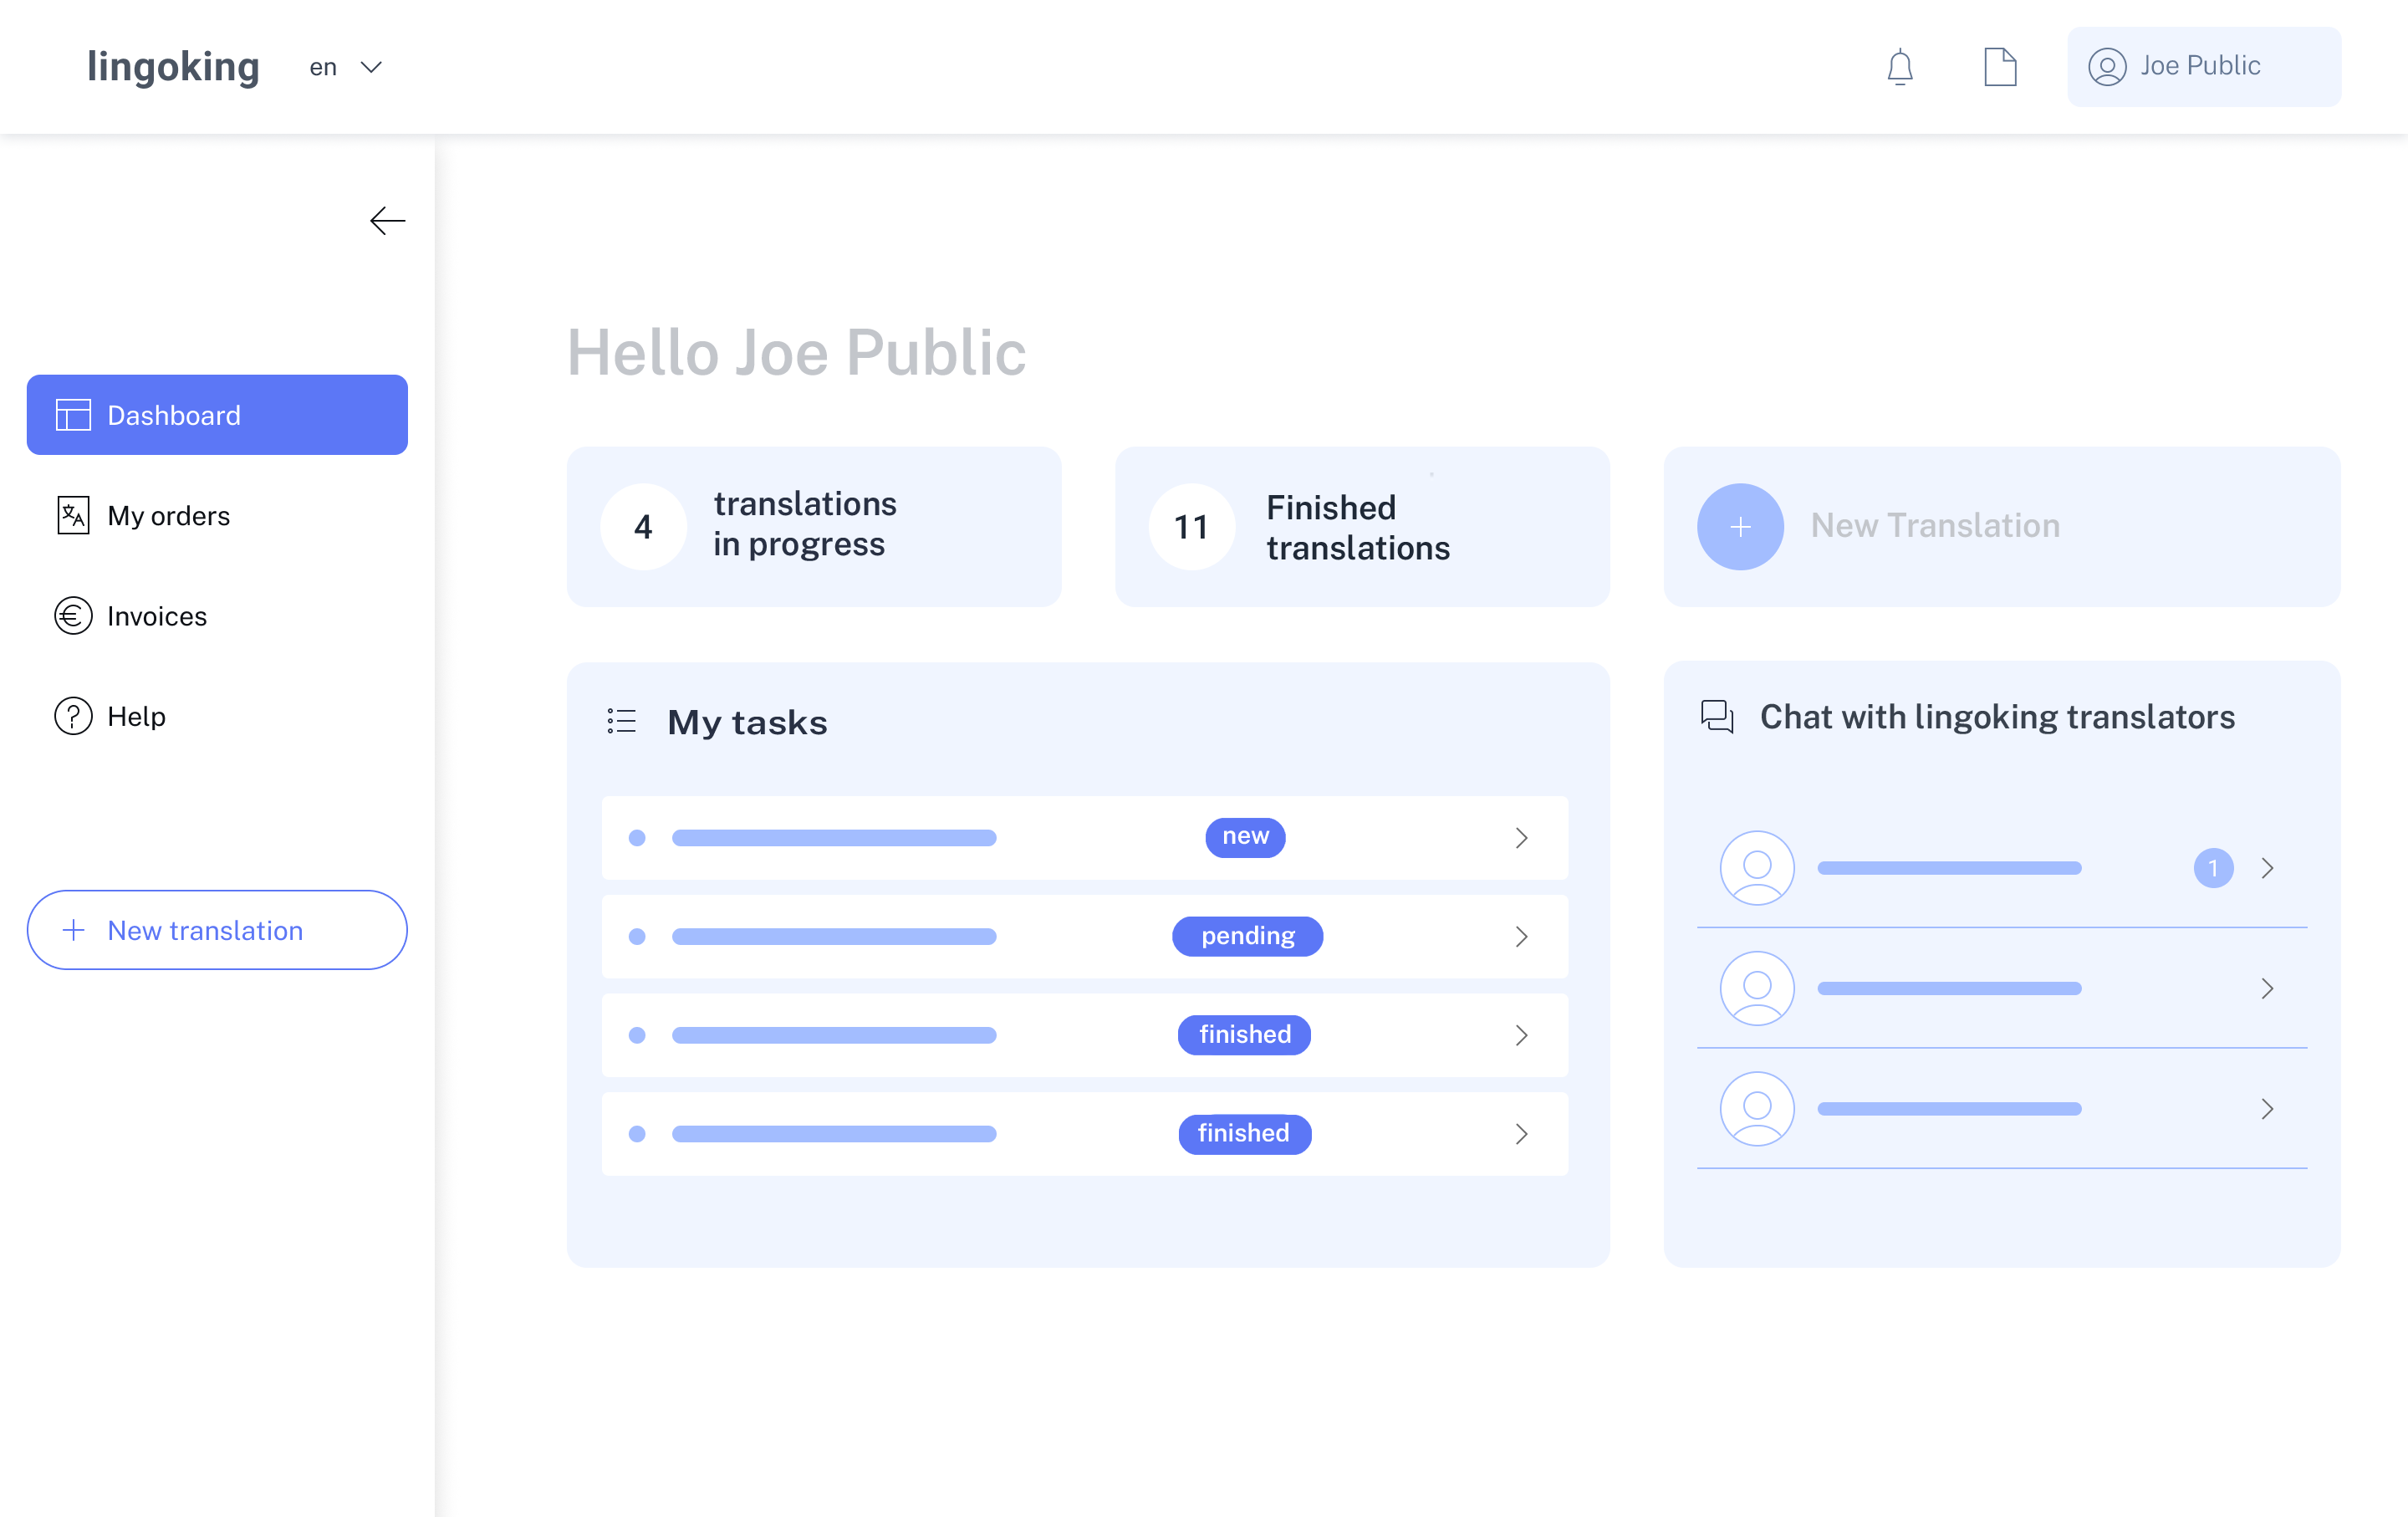Open the Help menu item
The image size is (2408, 1517).
click(136, 716)
